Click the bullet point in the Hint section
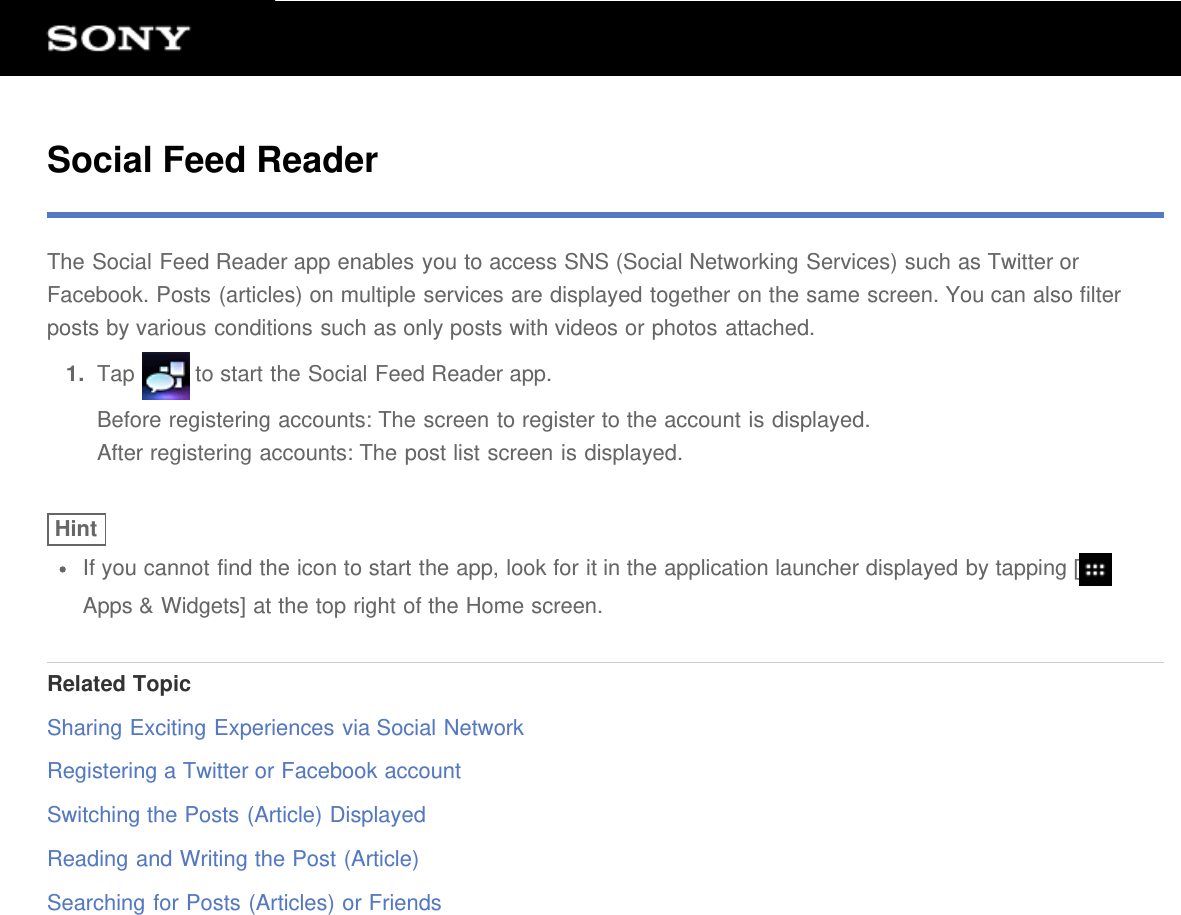This screenshot has width=1181, height=915. coord(62,569)
